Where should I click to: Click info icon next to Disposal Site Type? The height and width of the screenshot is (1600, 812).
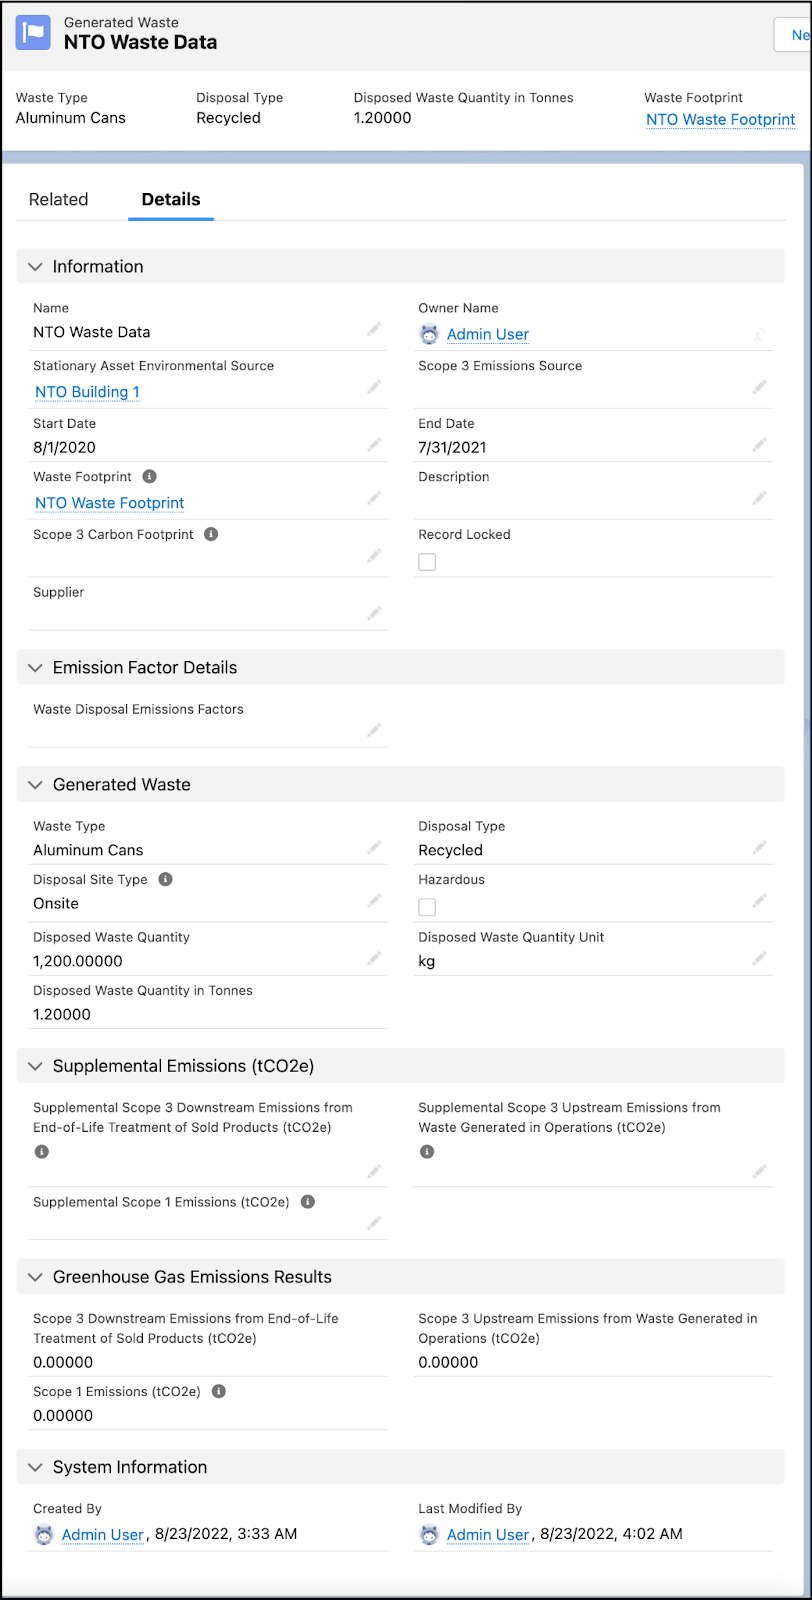click(x=166, y=879)
